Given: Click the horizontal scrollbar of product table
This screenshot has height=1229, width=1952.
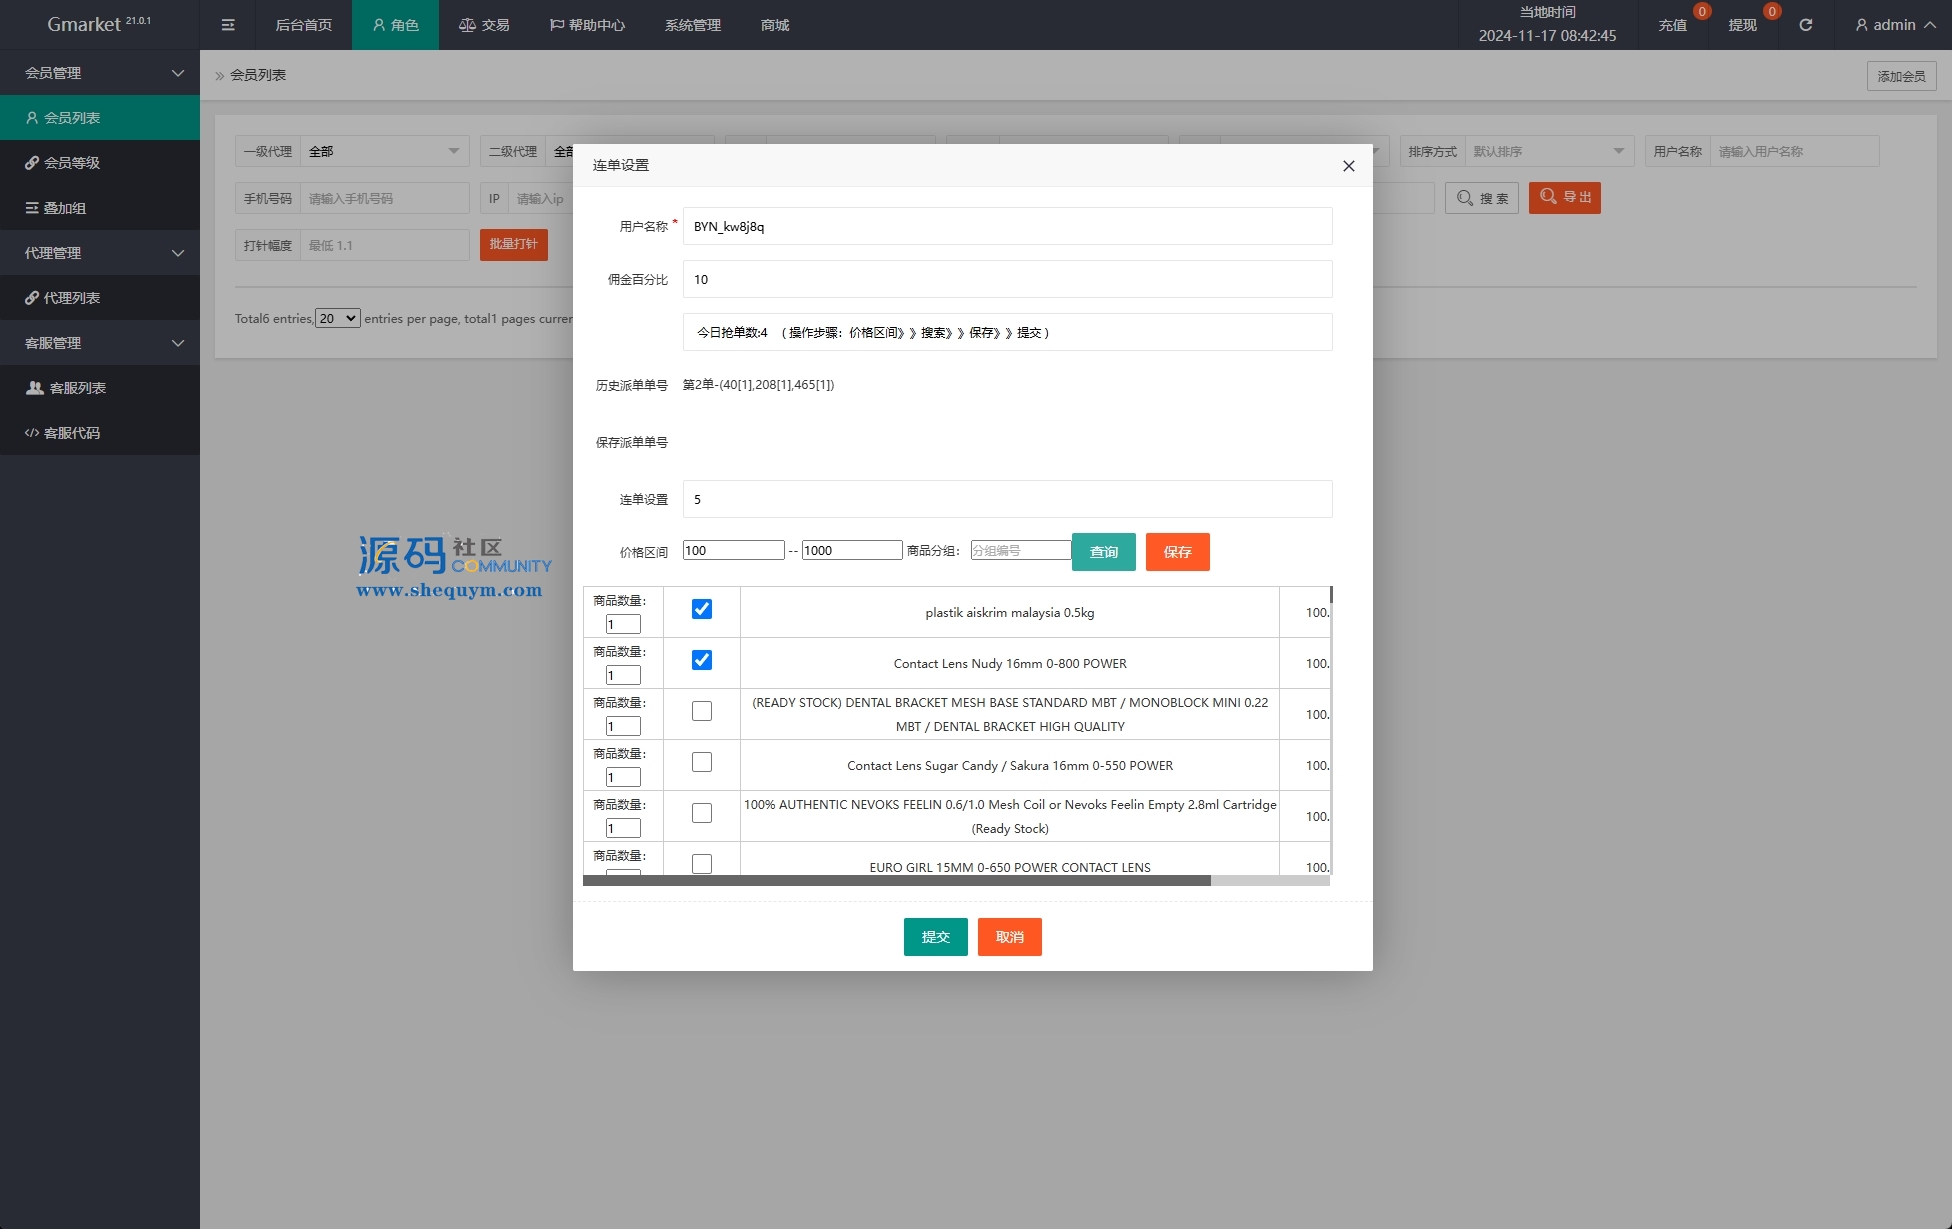Looking at the screenshot, I should (896, 881).
